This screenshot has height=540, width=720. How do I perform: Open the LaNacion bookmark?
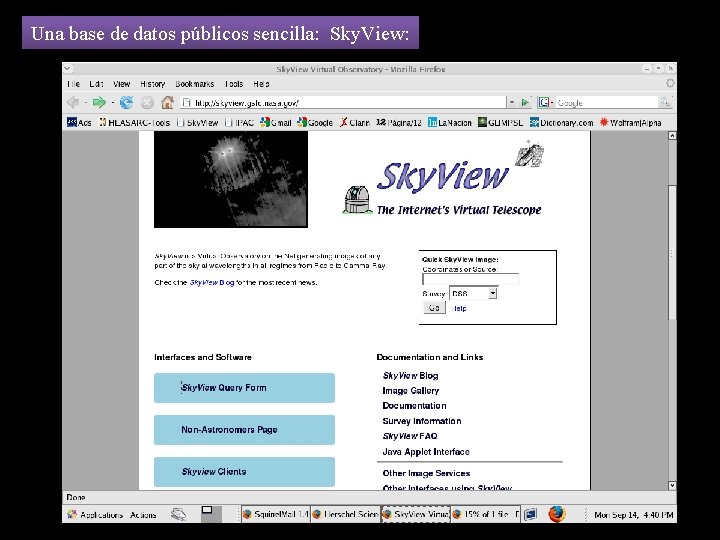click(x=450, y=123)
